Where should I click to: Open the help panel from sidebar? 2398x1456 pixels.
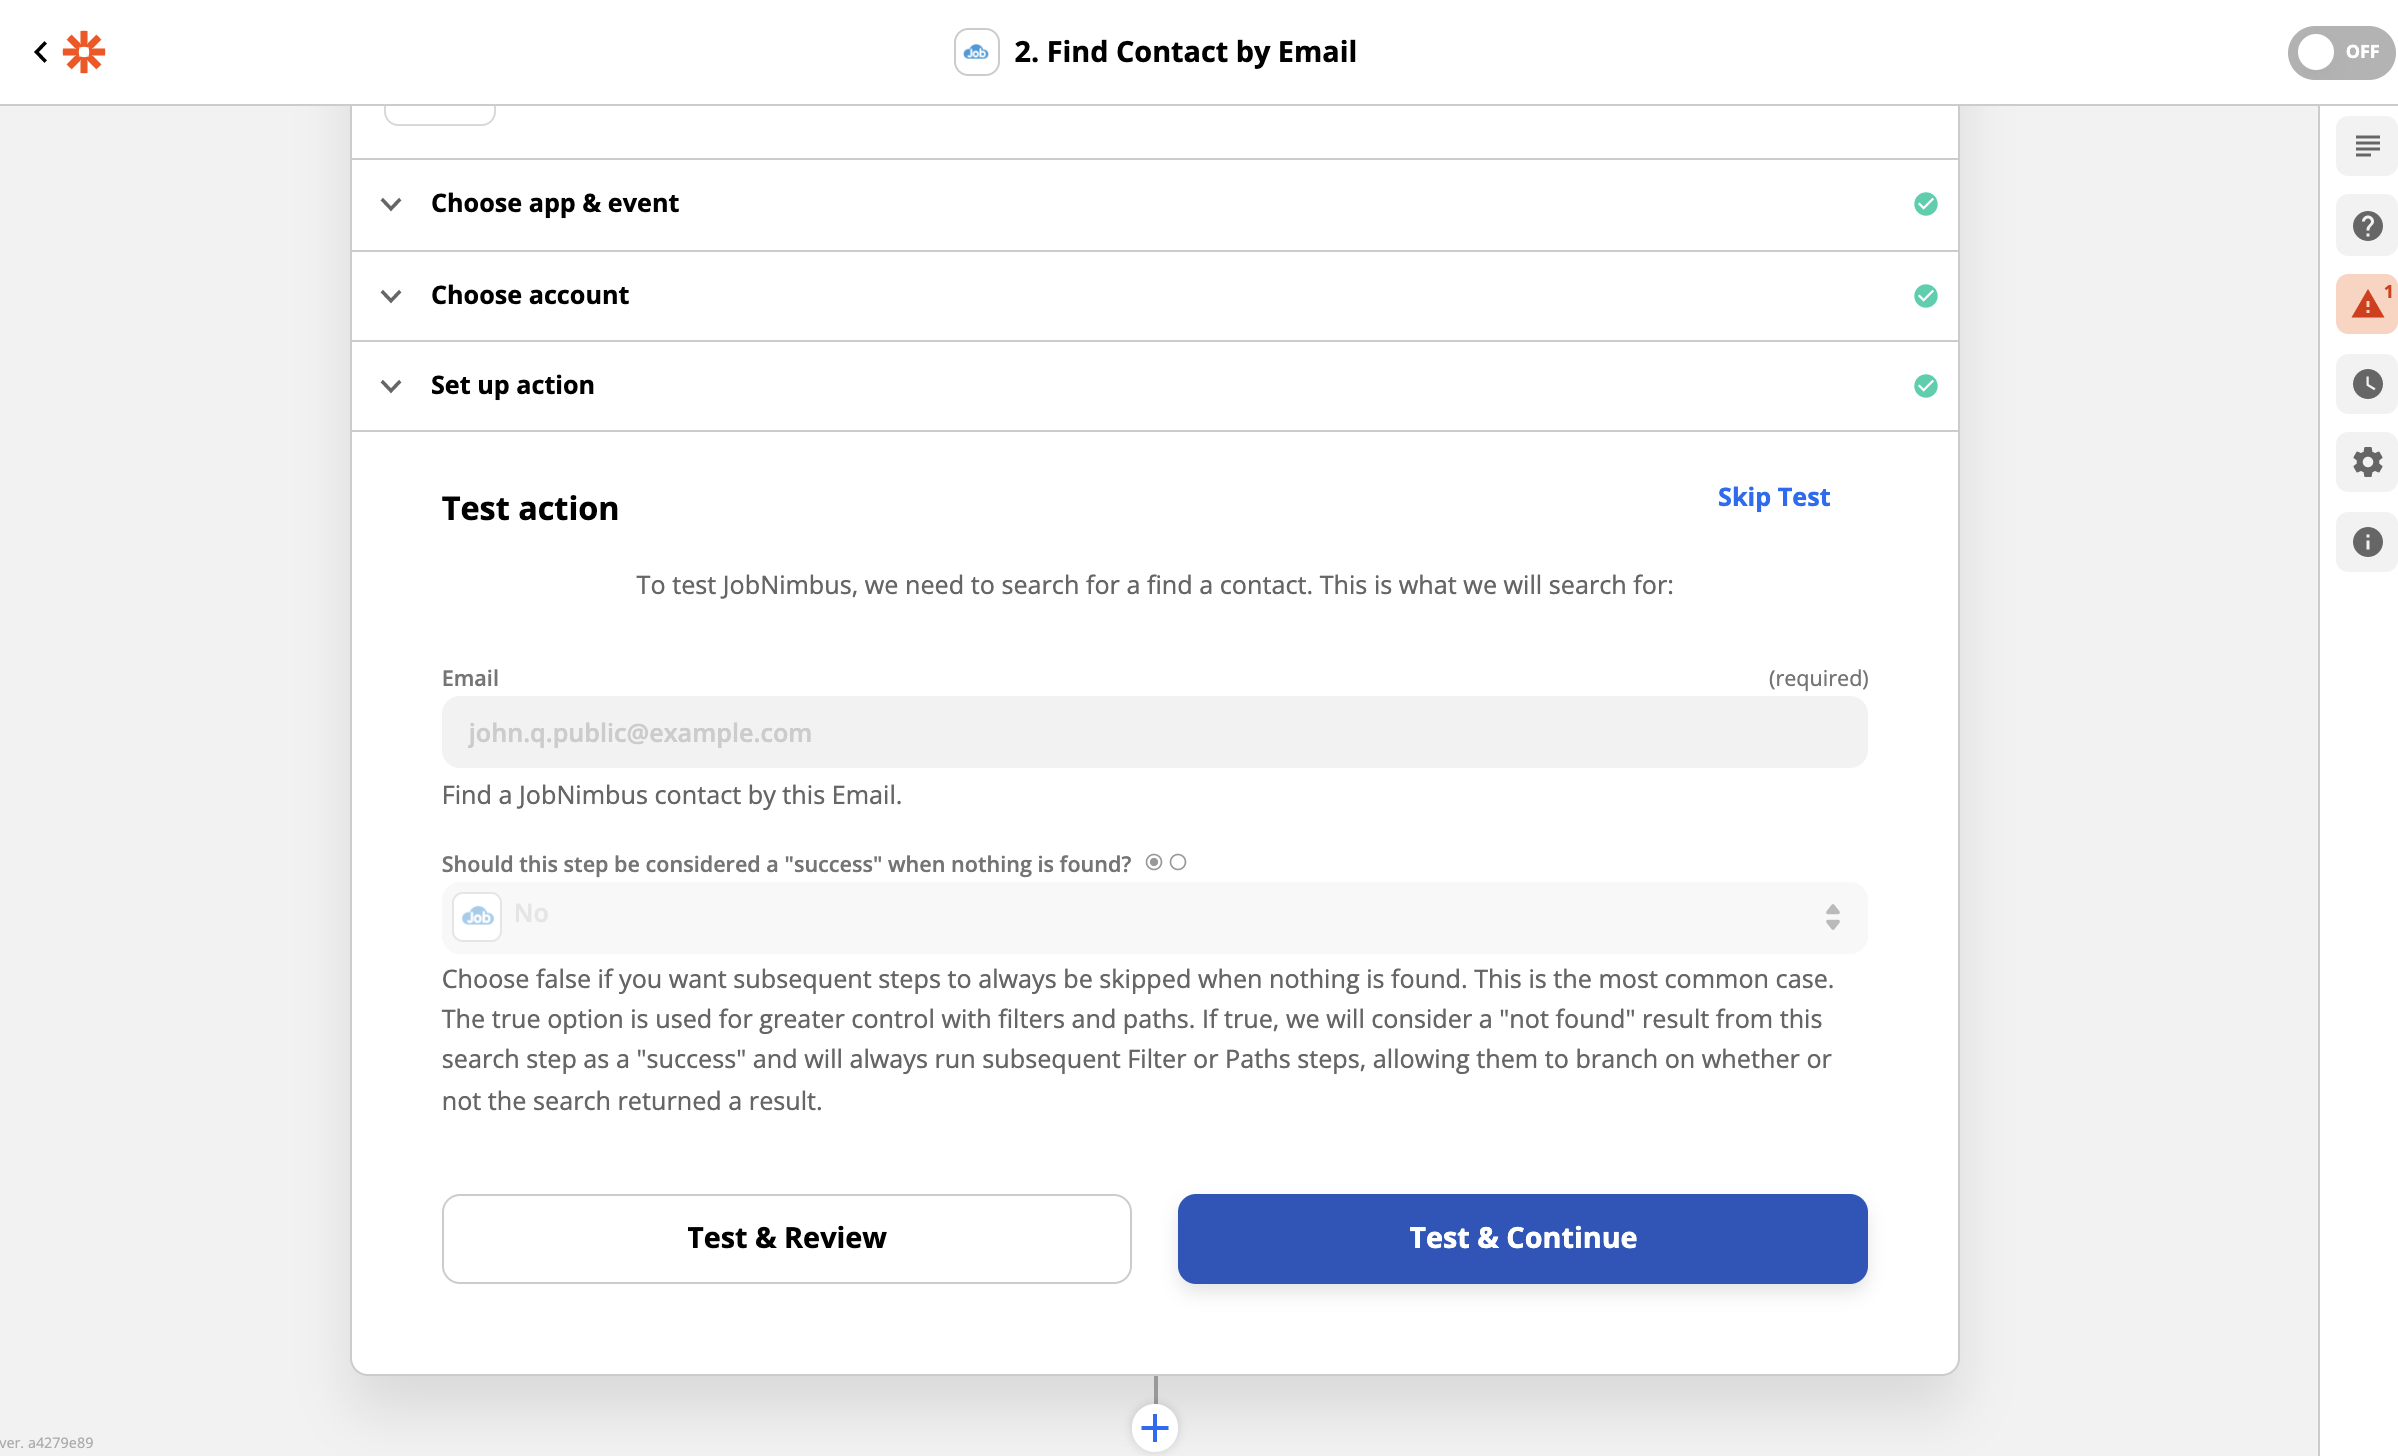2367,224
